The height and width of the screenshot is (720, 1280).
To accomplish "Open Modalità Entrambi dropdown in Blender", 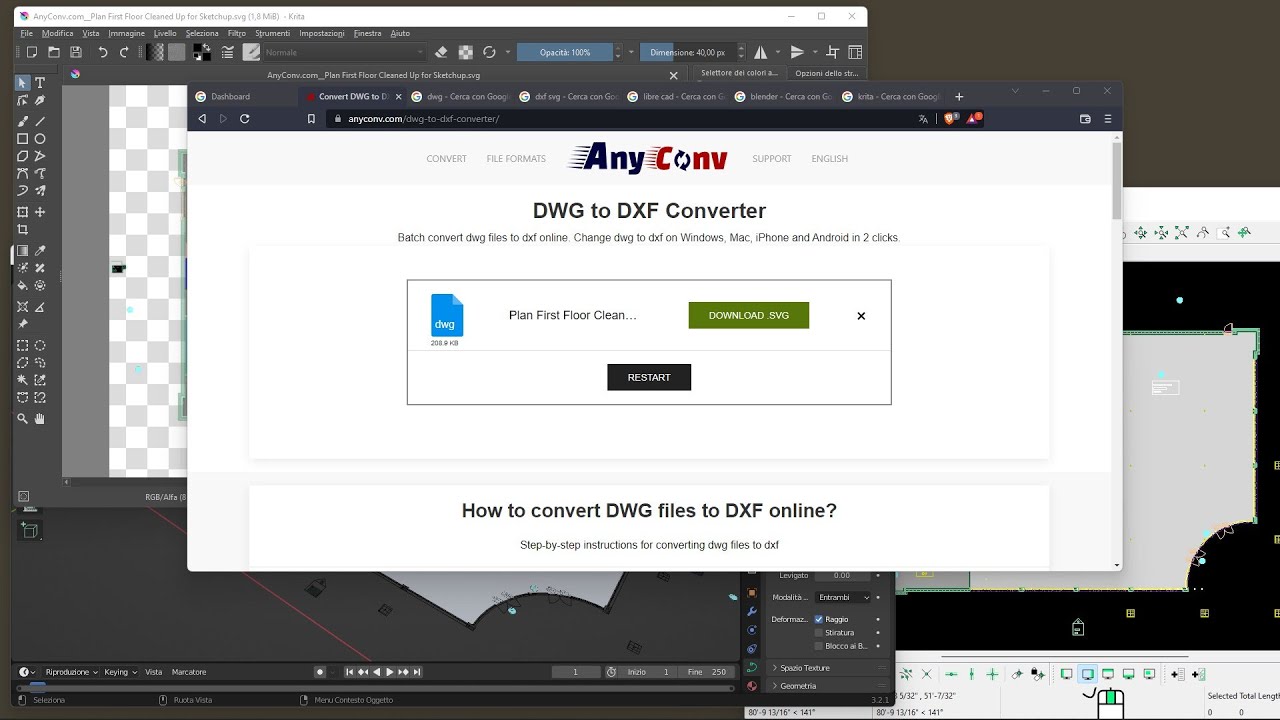I will pos(844,597).
